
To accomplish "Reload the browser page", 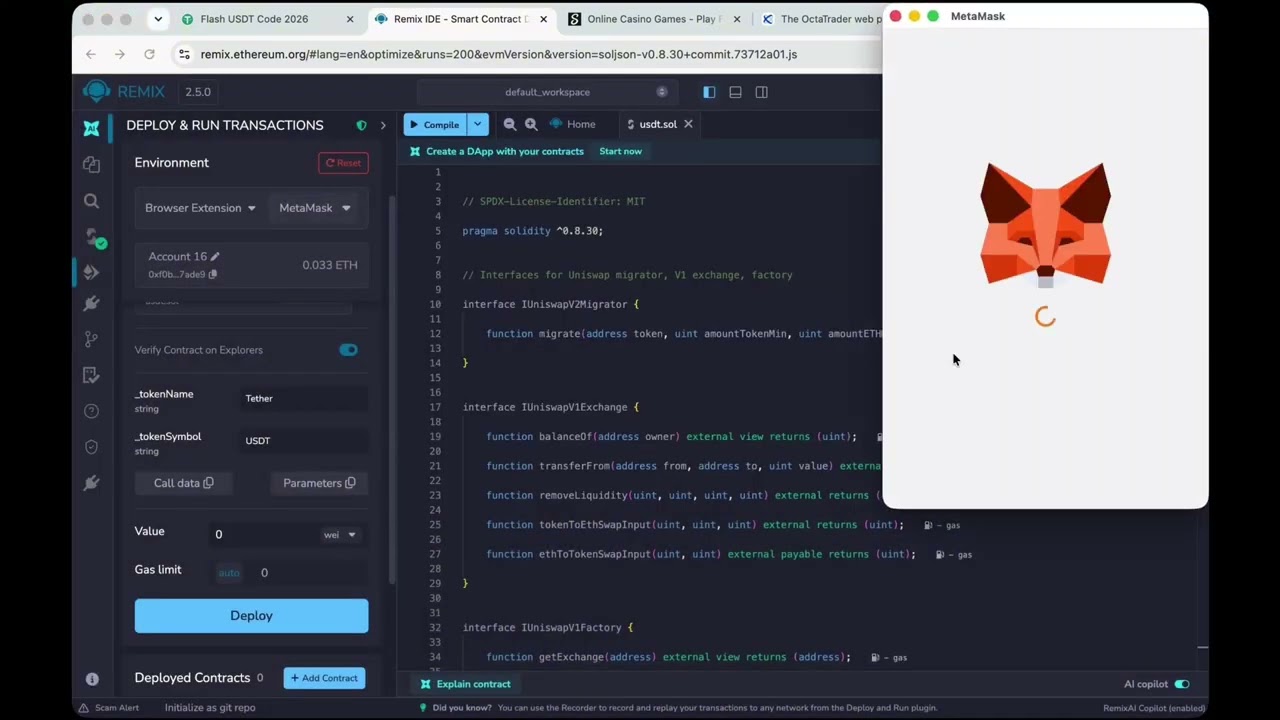I will pos(149,54).
